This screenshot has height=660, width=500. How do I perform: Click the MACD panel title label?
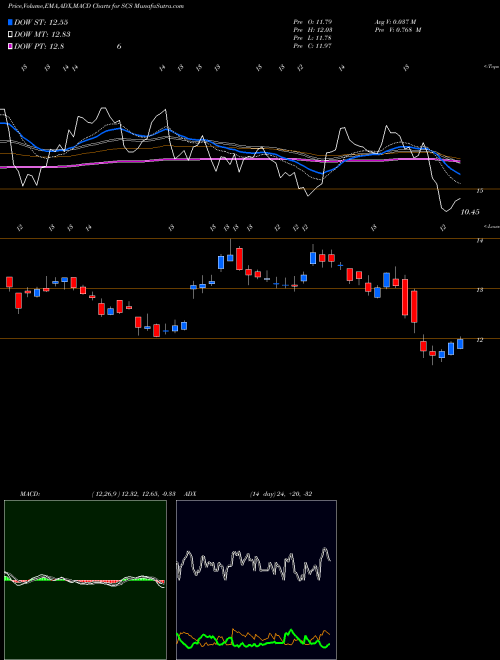29,494
